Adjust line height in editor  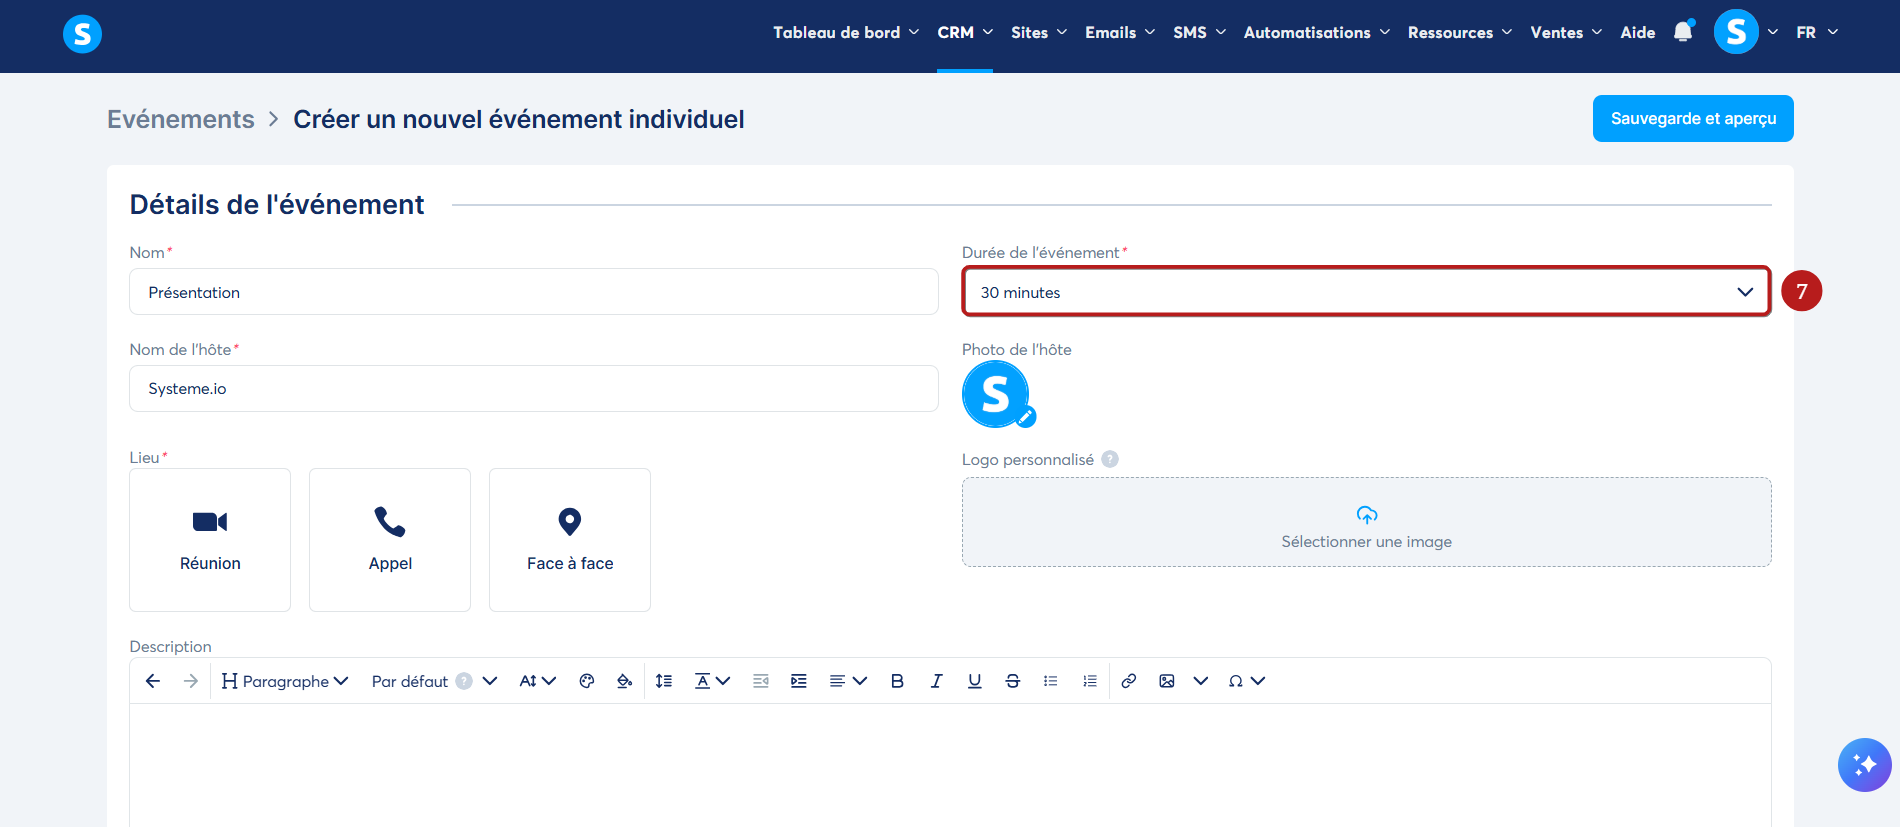click(x=664, y=681)
